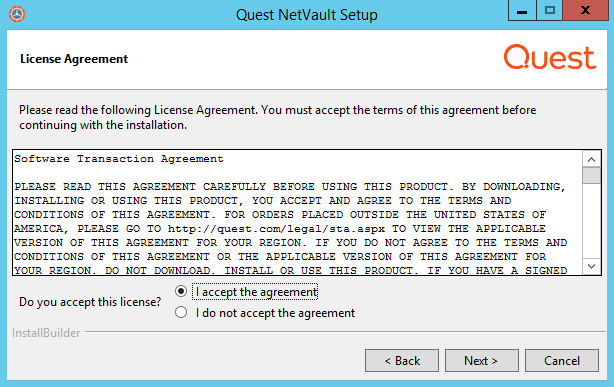This screenshot has height=387, width=614.
Task: Cancel the NetVault installation
Action: [x=562, y=360]
